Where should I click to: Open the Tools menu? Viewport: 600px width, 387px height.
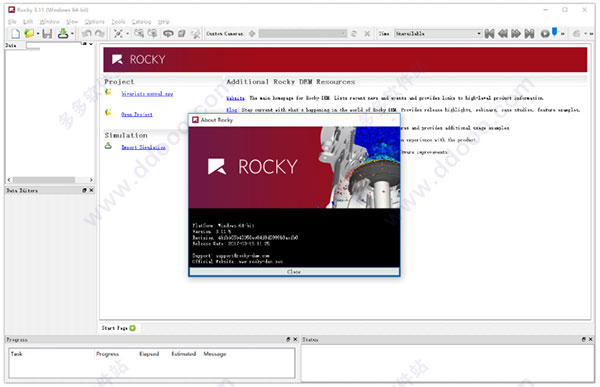(x=118, y=22)
